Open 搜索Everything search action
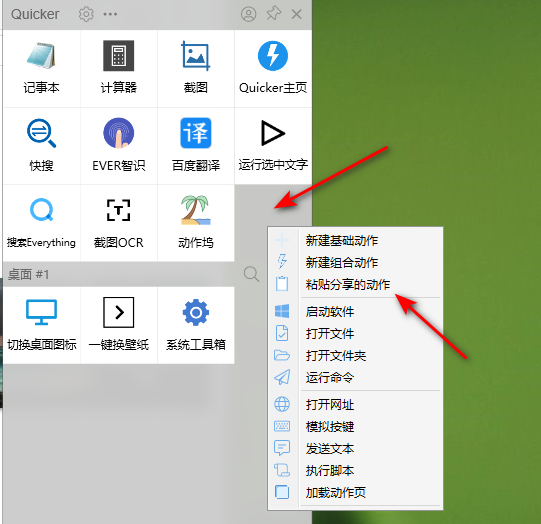The width and height of the screenshot is (541, 524). click(41, 223)
